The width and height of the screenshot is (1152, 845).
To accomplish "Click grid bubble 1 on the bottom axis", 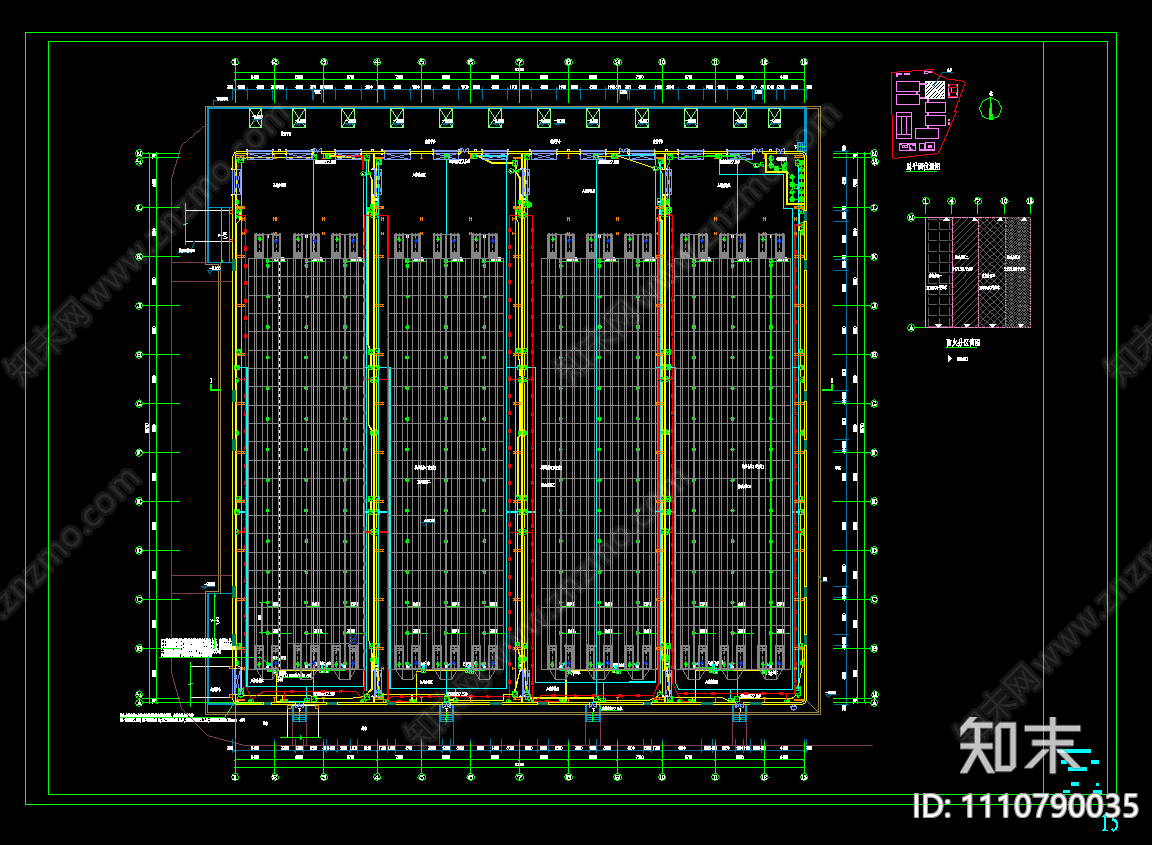I will click(236, 776).
